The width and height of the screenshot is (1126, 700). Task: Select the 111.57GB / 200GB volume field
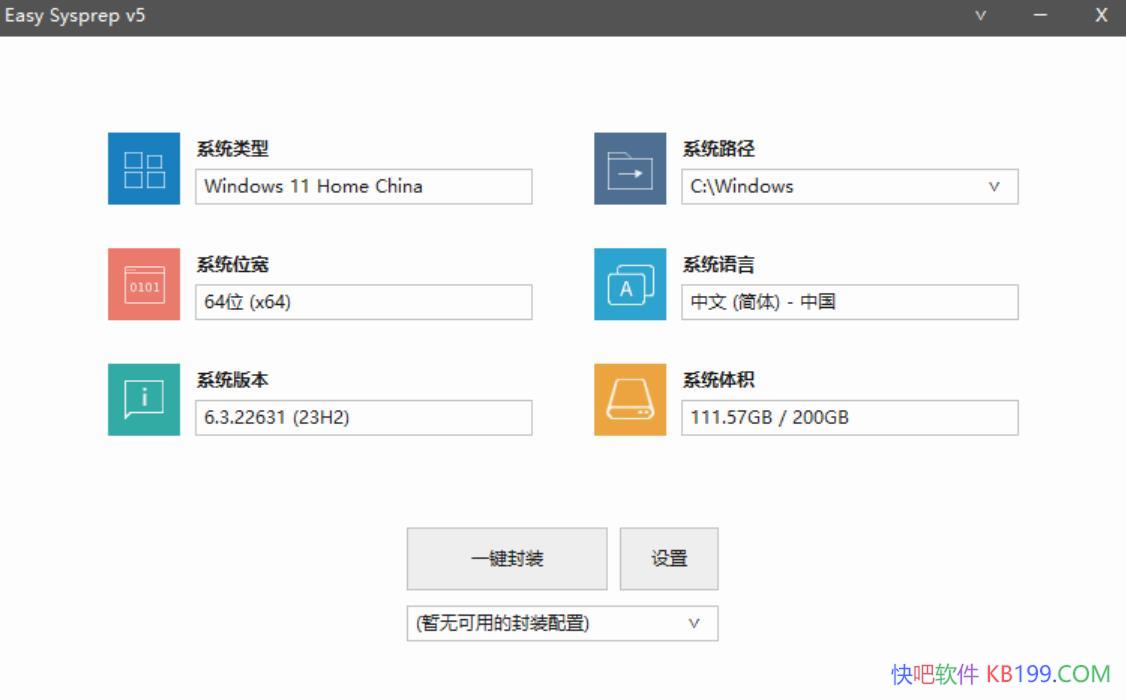tap(850, 418)
